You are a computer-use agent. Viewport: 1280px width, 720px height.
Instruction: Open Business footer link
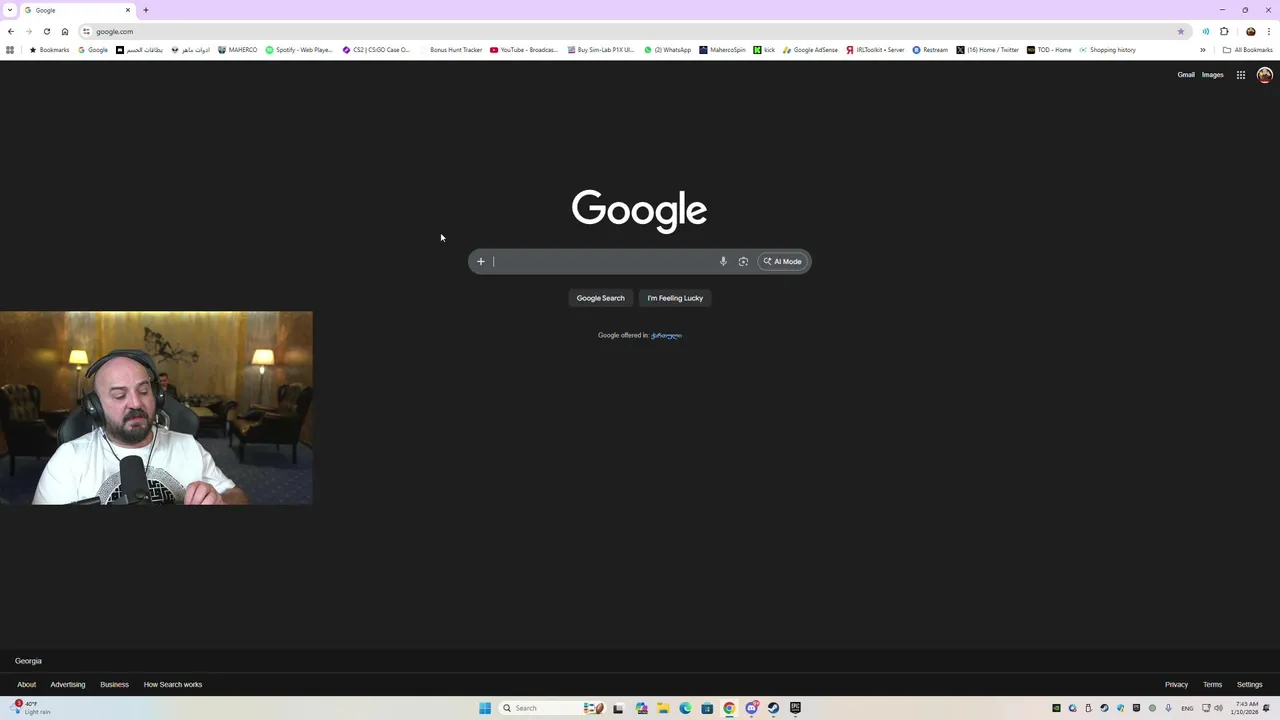click(114, 685)
